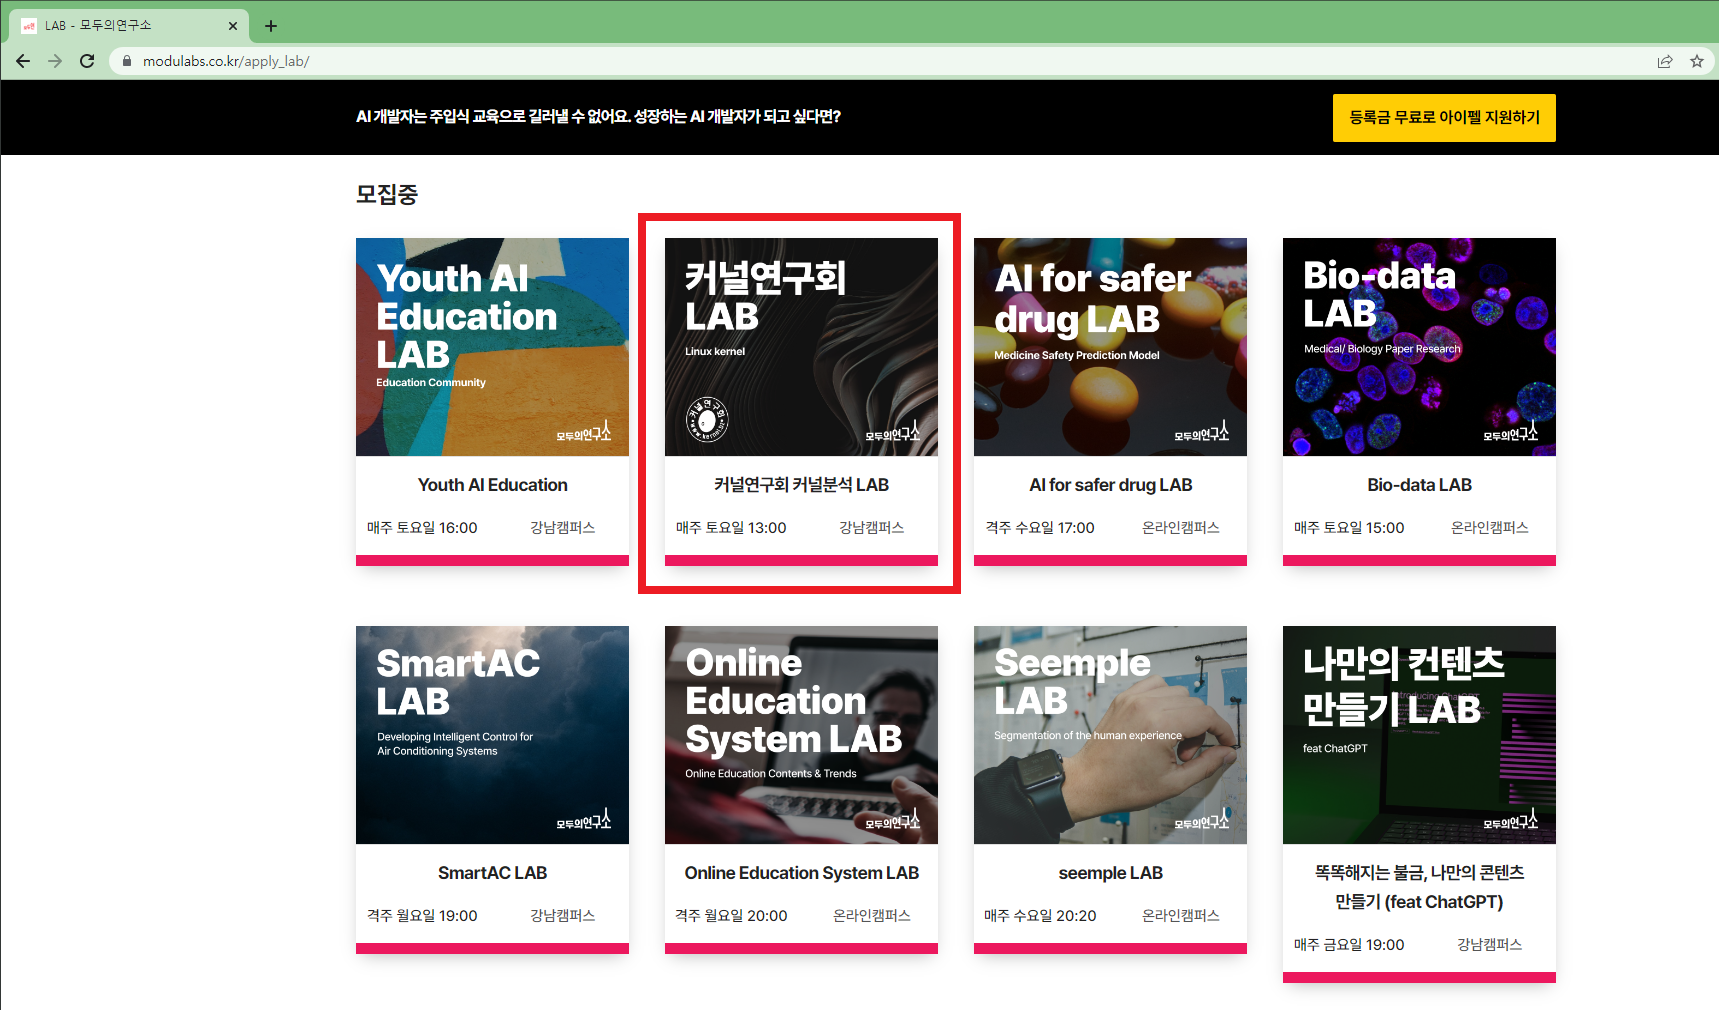This screenshot has width=1719, height=1010.
Task: Click the 매주 토요일 13:00 schedule text
Action: click(731, 528)
